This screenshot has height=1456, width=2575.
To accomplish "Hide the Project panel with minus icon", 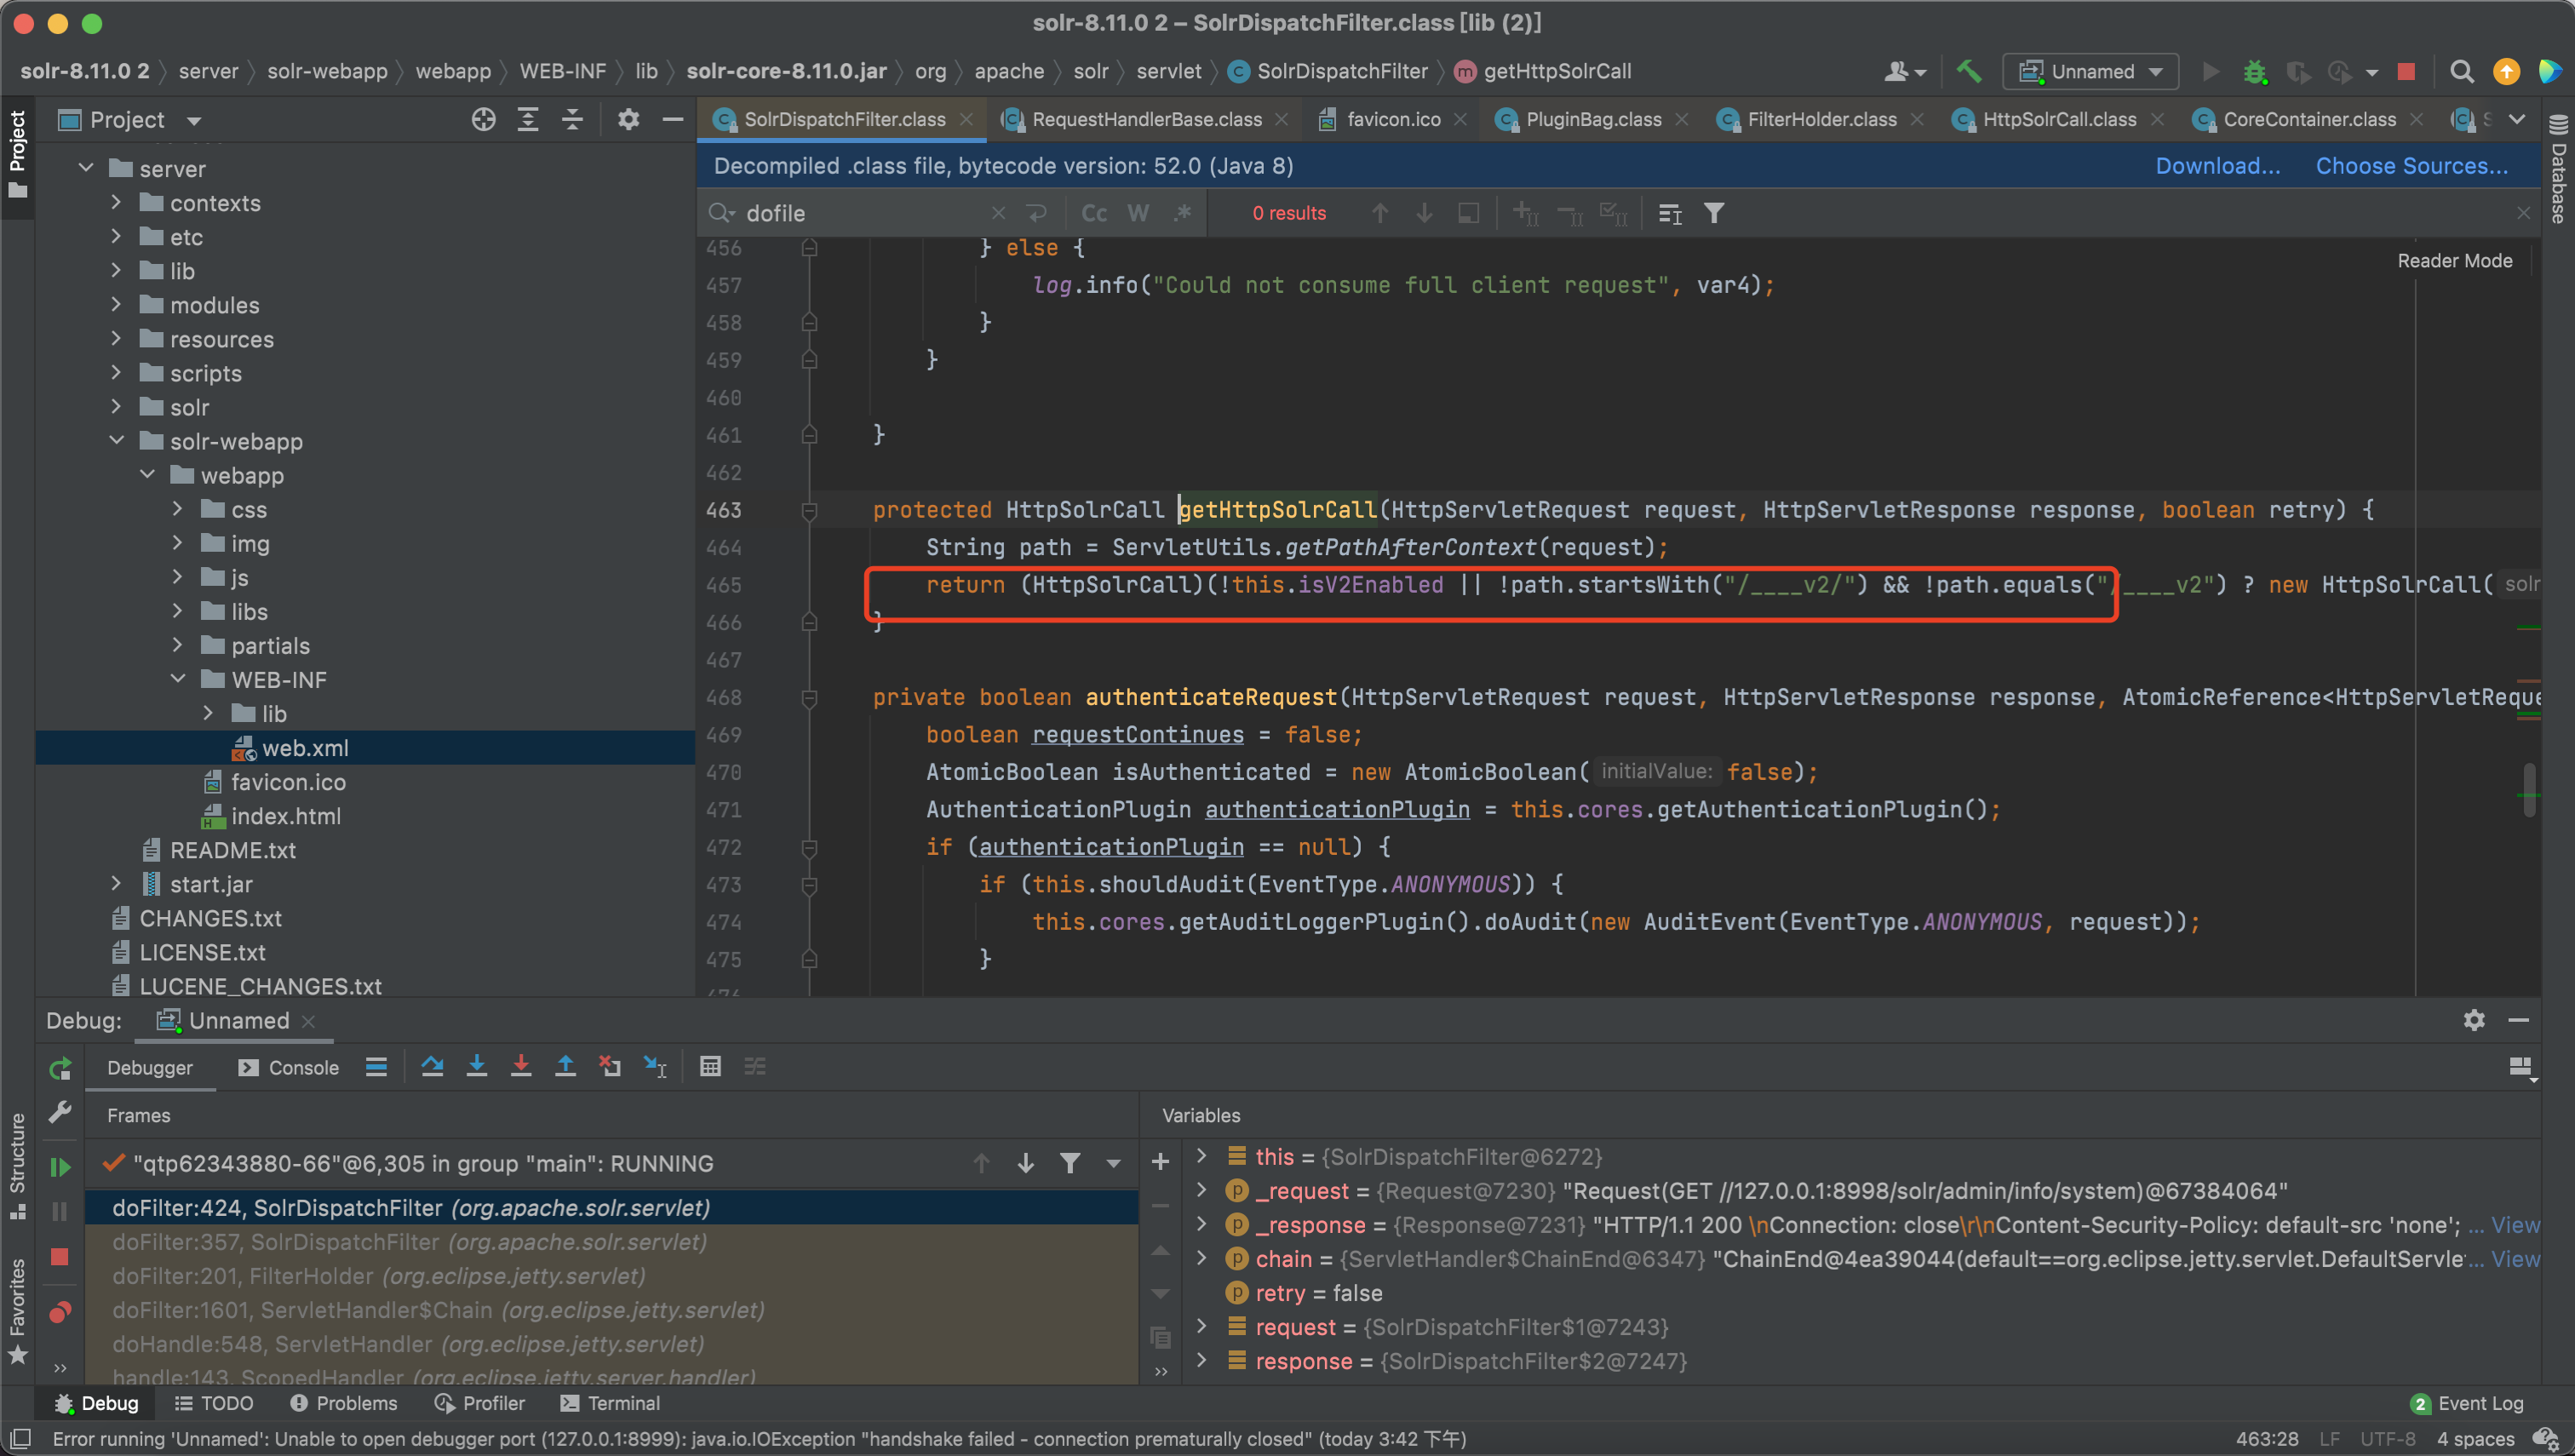I will coord(673,120).
